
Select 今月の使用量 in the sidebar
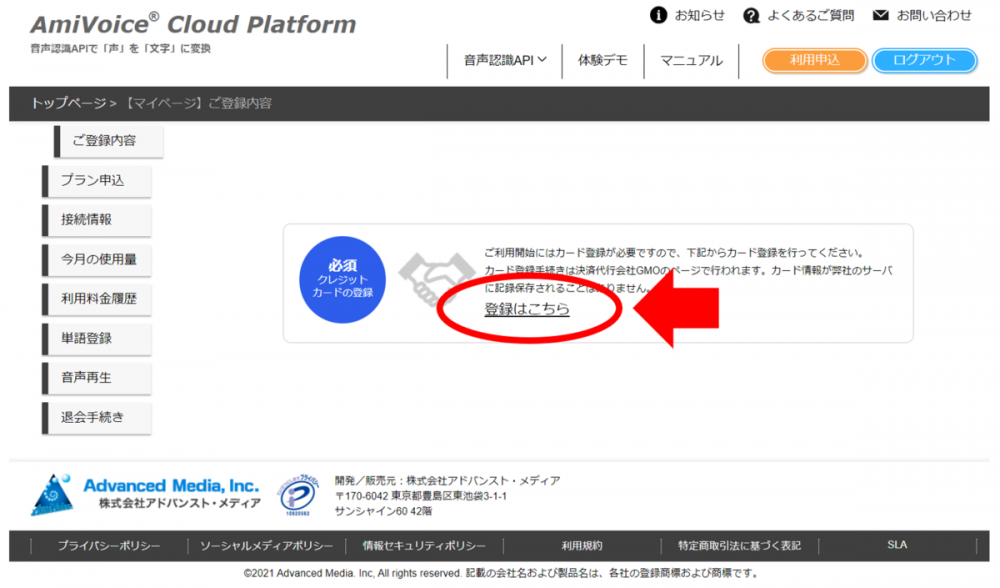coord(97,260)
